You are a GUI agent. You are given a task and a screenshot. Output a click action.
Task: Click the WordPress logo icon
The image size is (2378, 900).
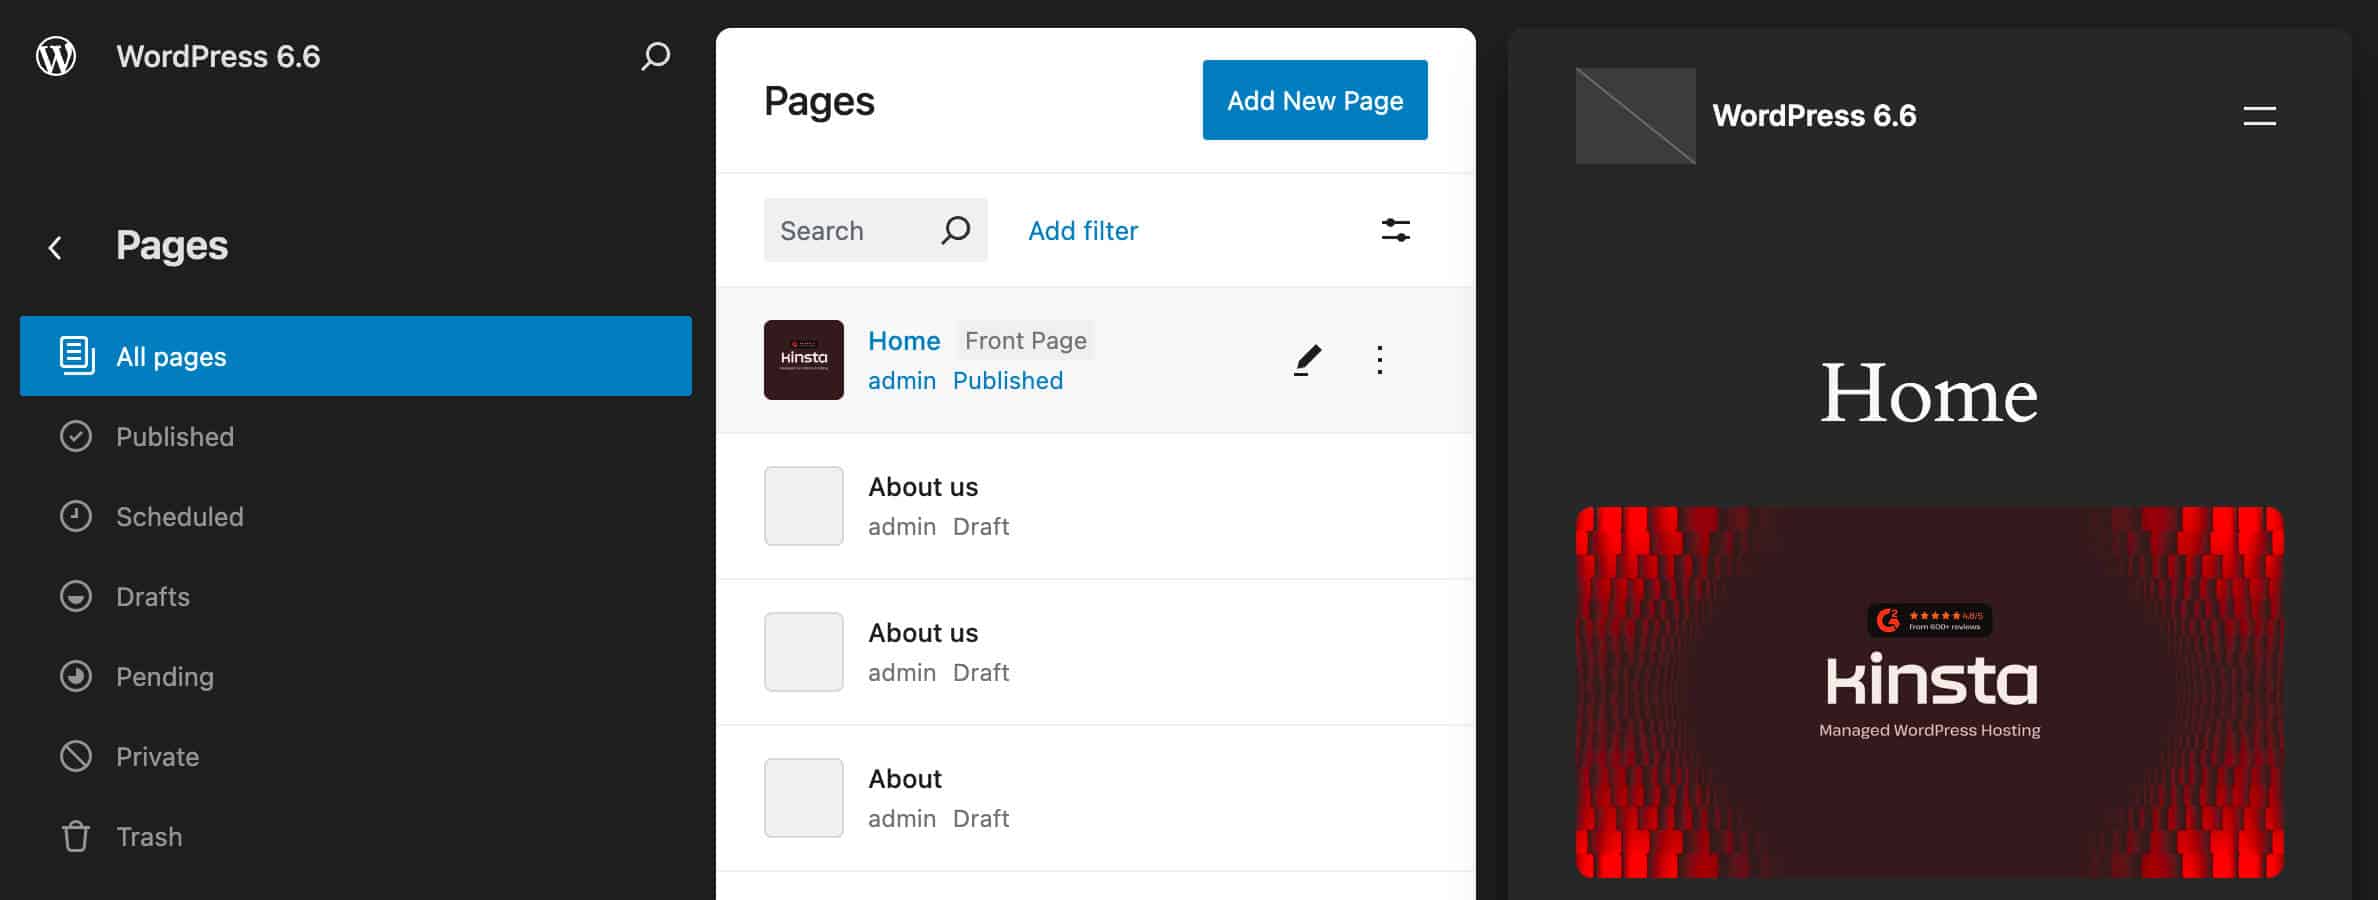point(57,56)
